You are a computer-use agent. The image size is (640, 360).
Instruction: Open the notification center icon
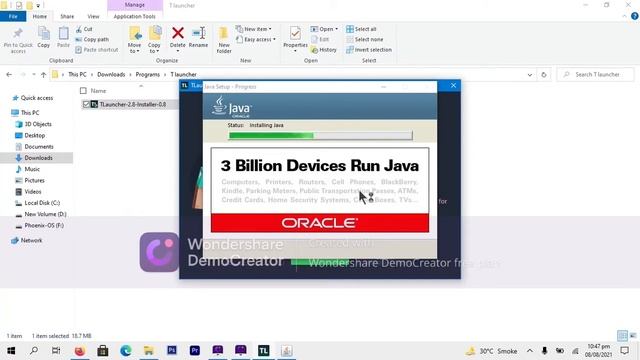(624, 351)
